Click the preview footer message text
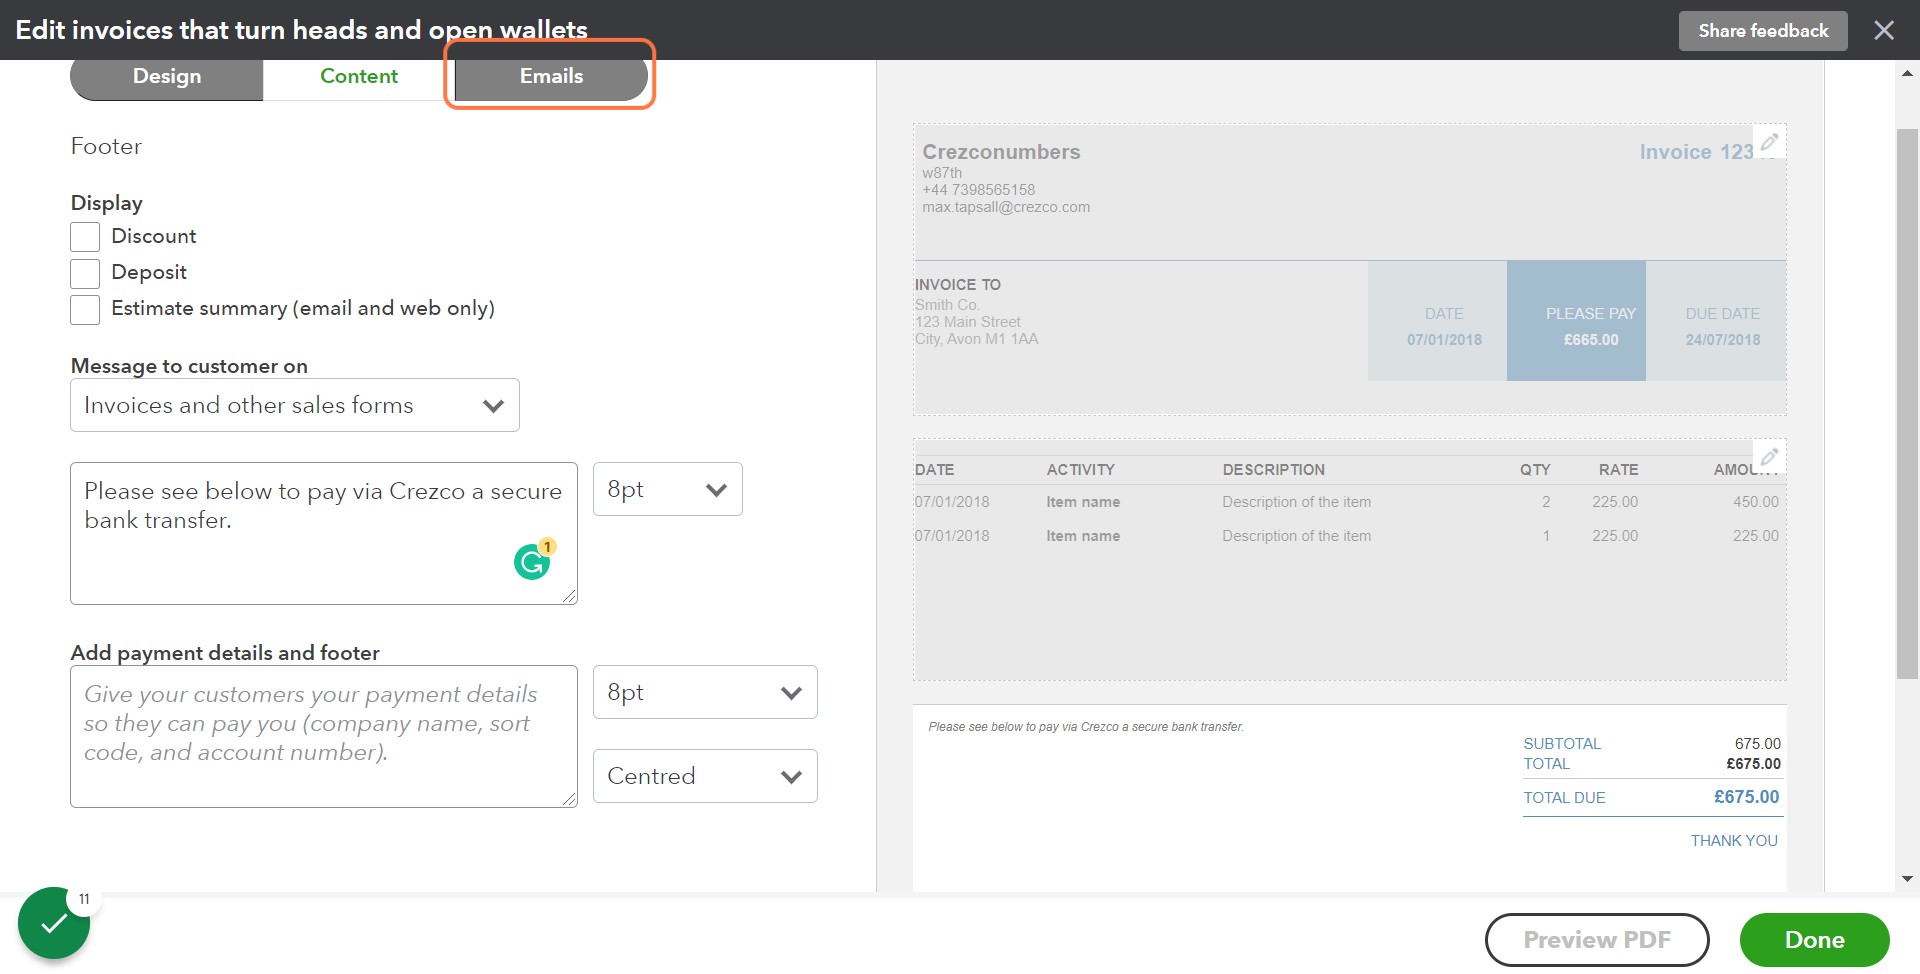Screen dimensions: 1920x974 click(1086, 727)
